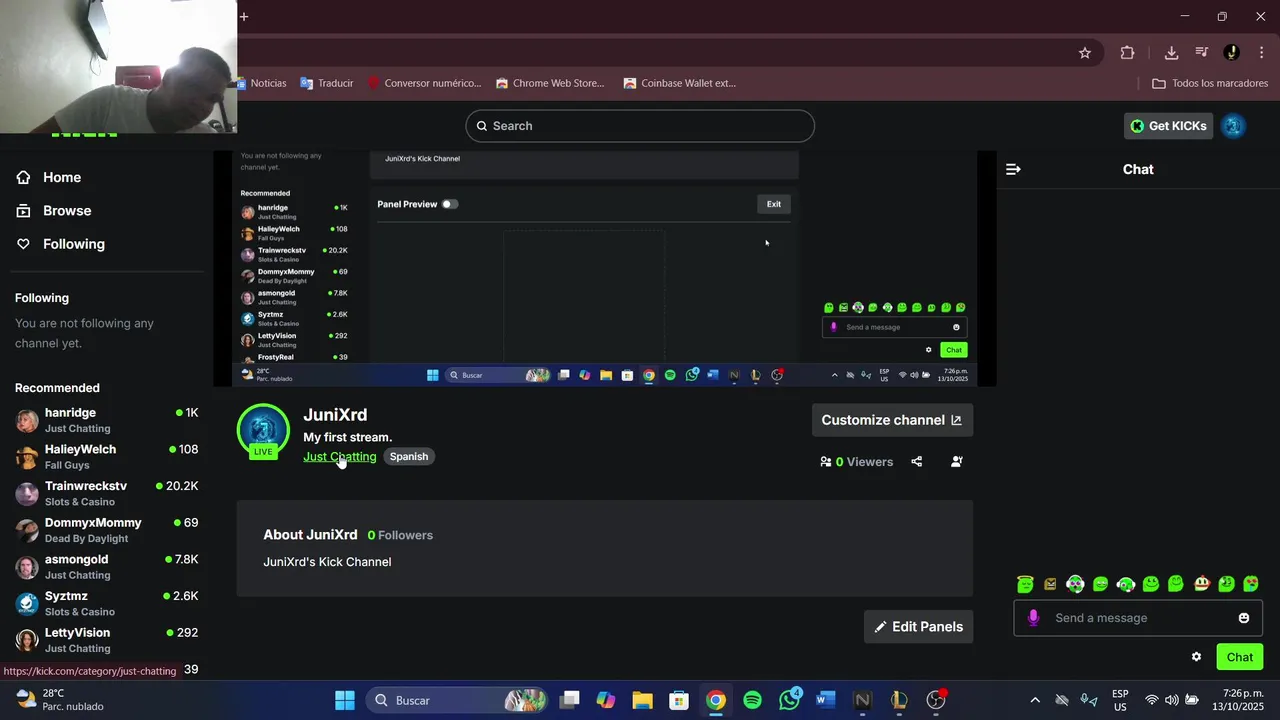Open Chrome downloads icon
1280x720 pixels.
coord(1171,53)
